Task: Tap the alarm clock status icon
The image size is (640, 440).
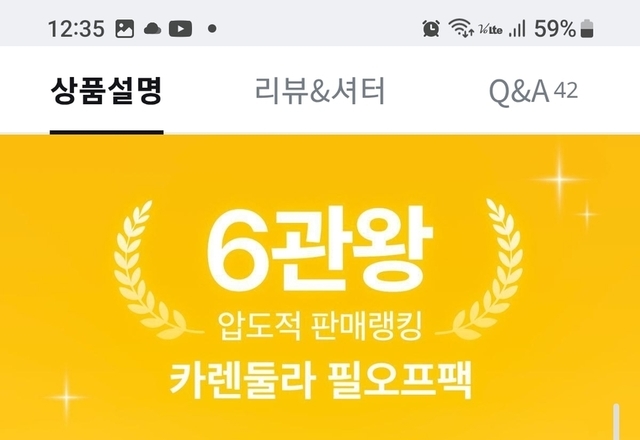Action: click(431, 29)
